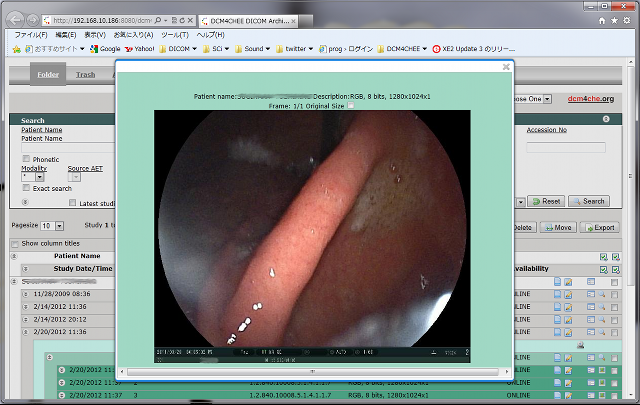This screenshot has height=405, width=640.
Task: Click the Accession No link
Action: tap(547, 130)
